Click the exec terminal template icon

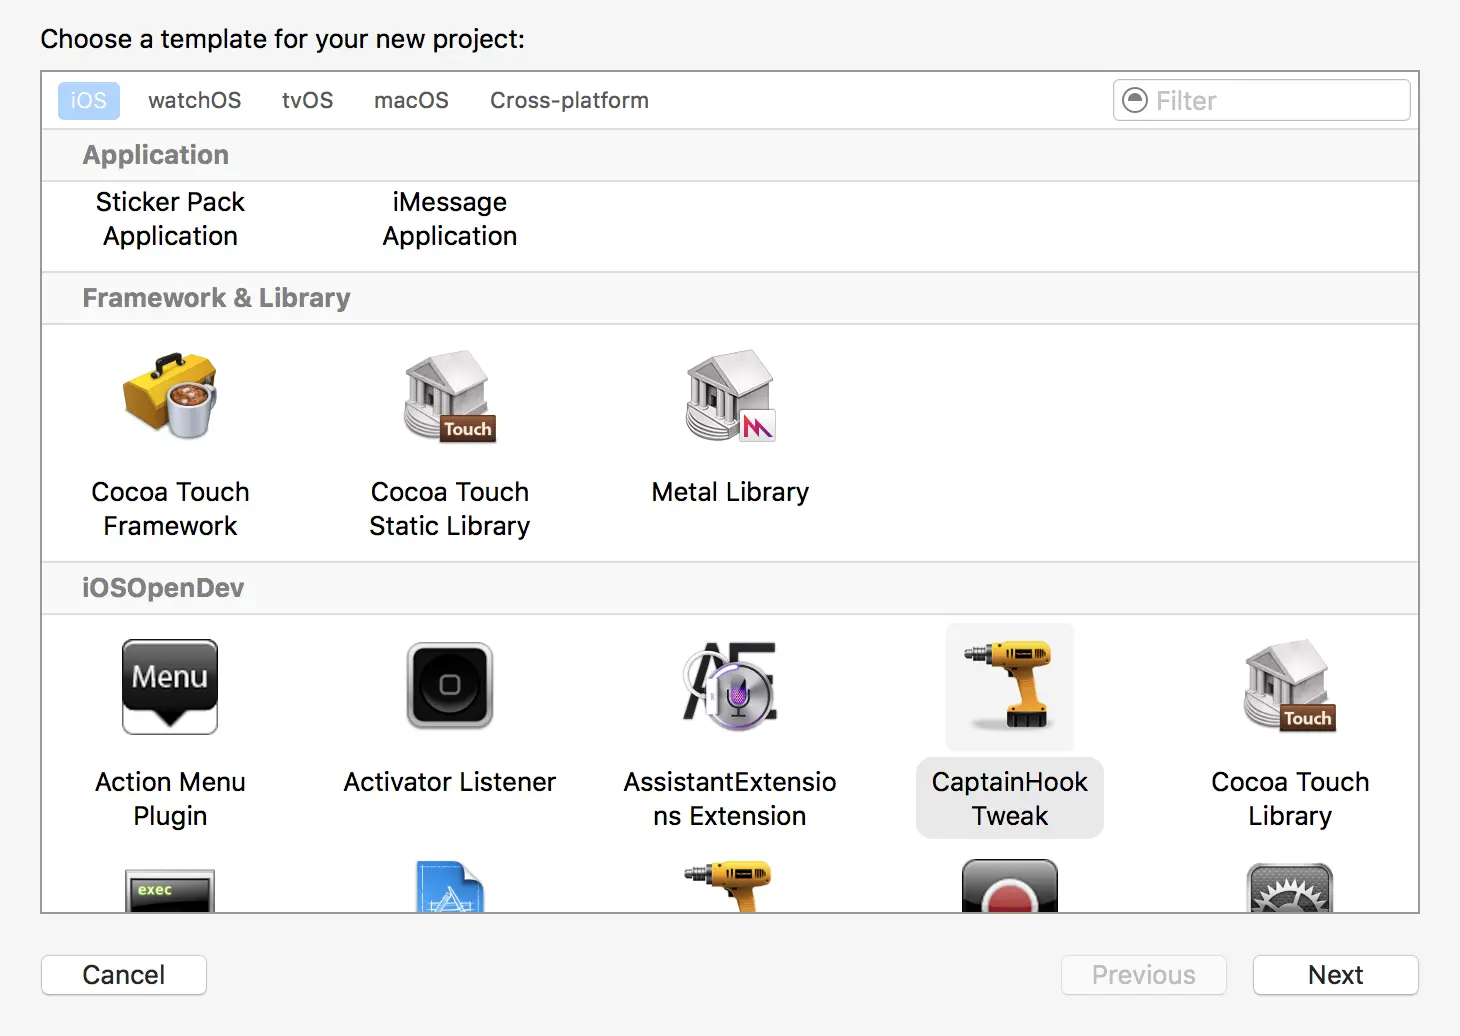[169, 890]
